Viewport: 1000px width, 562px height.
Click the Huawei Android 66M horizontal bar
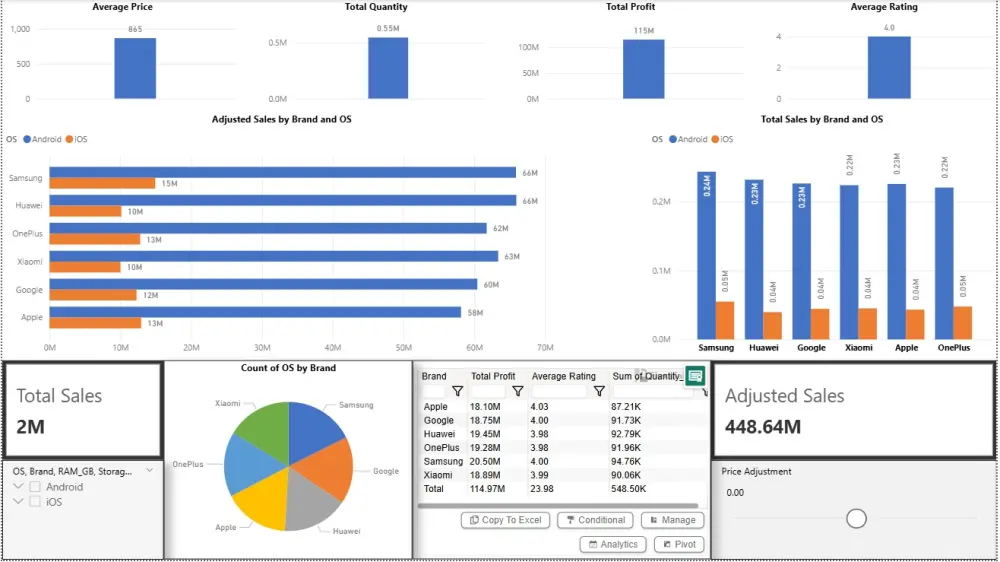(283, 200)
